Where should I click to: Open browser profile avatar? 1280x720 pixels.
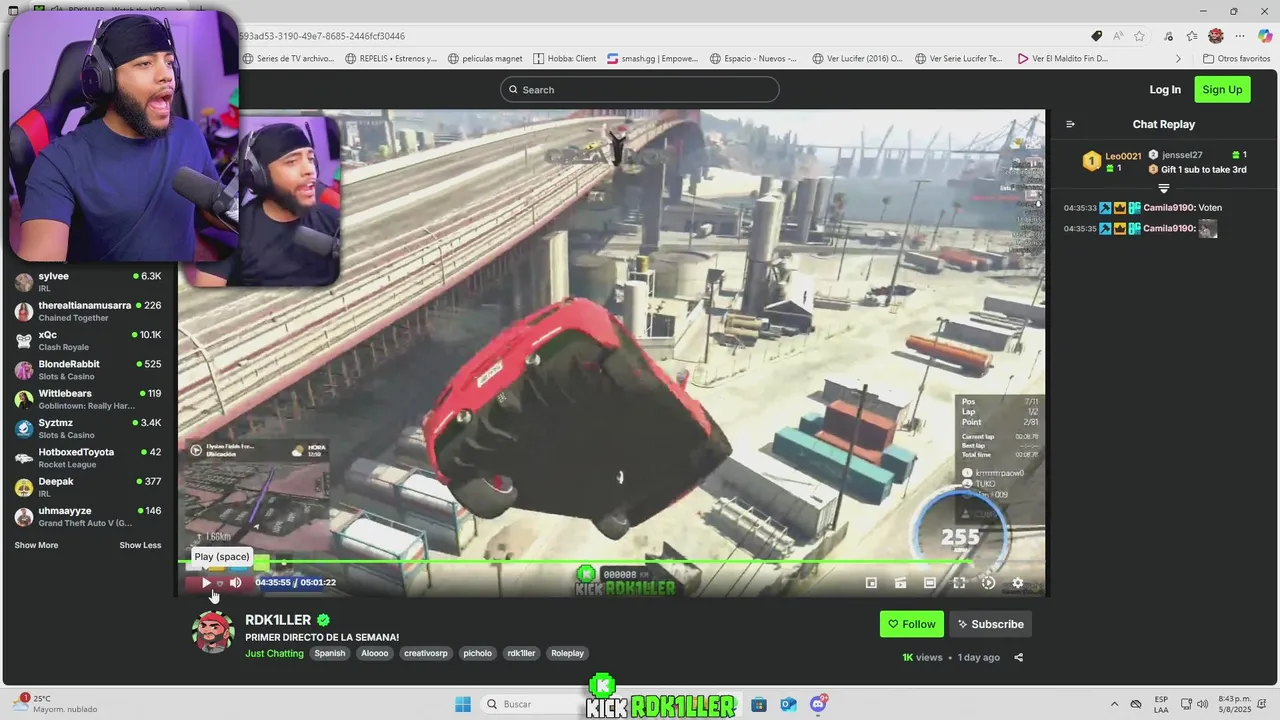pos(1216,36)
